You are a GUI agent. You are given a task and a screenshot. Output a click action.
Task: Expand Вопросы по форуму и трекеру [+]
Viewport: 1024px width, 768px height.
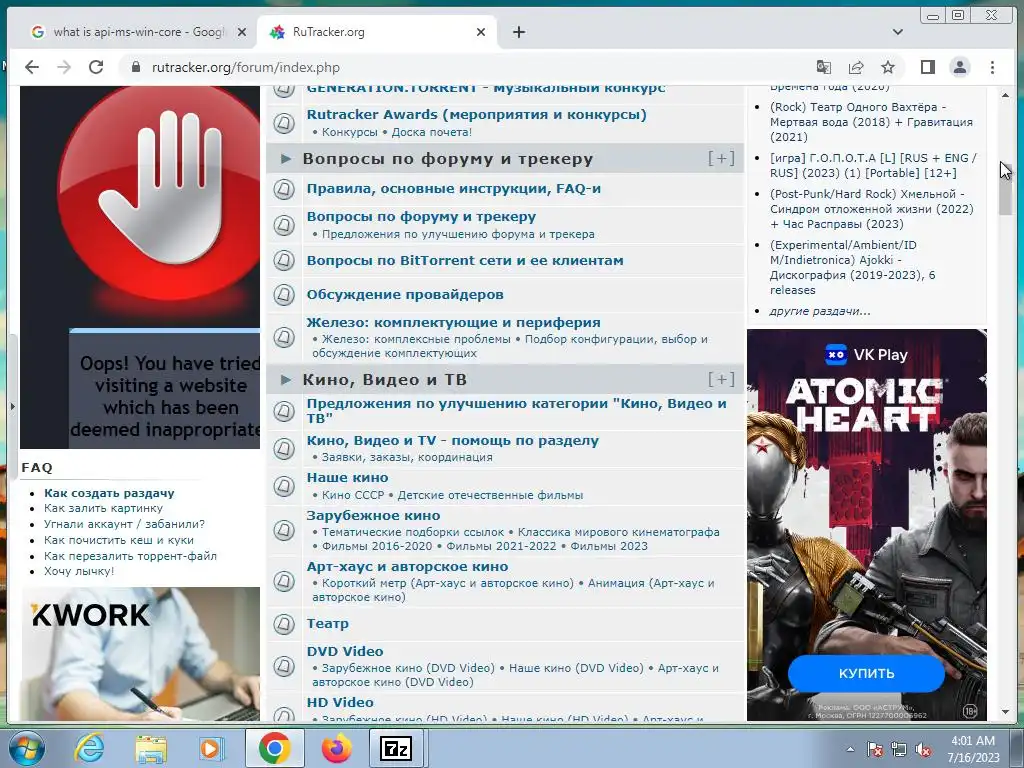pyautogui.click(x=722, y=159)
